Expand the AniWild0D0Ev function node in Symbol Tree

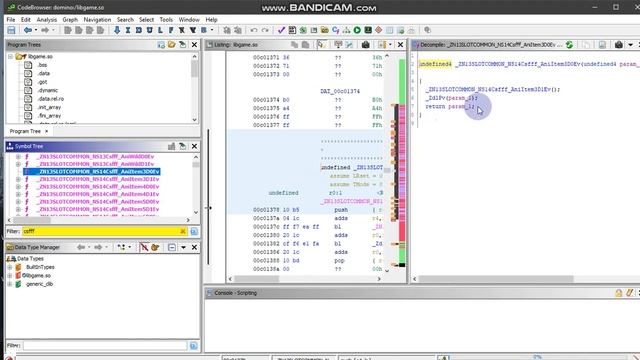[18, 157]
